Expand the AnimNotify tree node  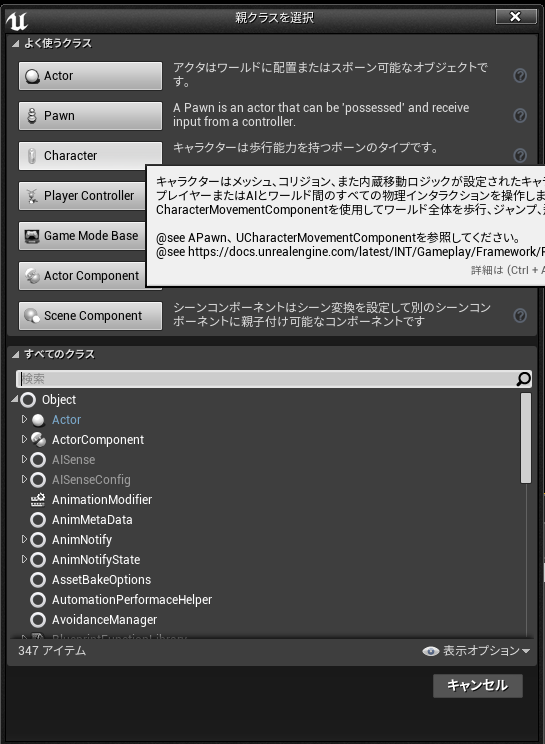tap(24, 539)
